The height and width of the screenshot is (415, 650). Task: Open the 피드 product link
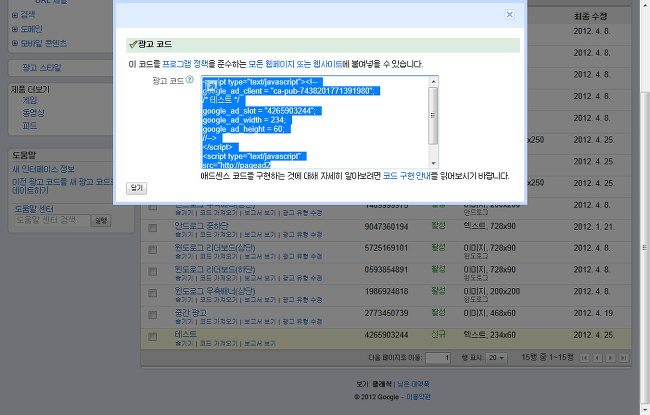point(30,126)
